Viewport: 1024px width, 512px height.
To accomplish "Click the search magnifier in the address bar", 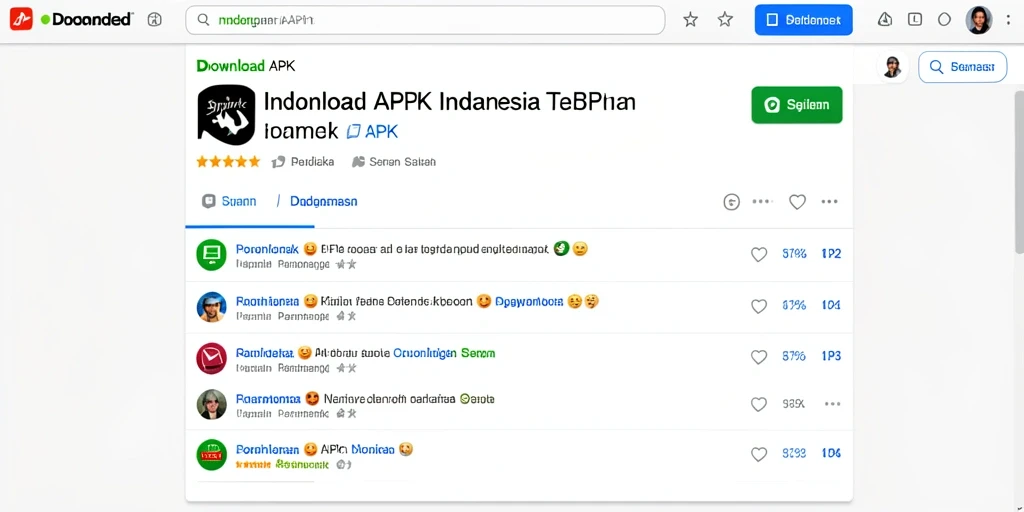I will (x=203, y=20).
